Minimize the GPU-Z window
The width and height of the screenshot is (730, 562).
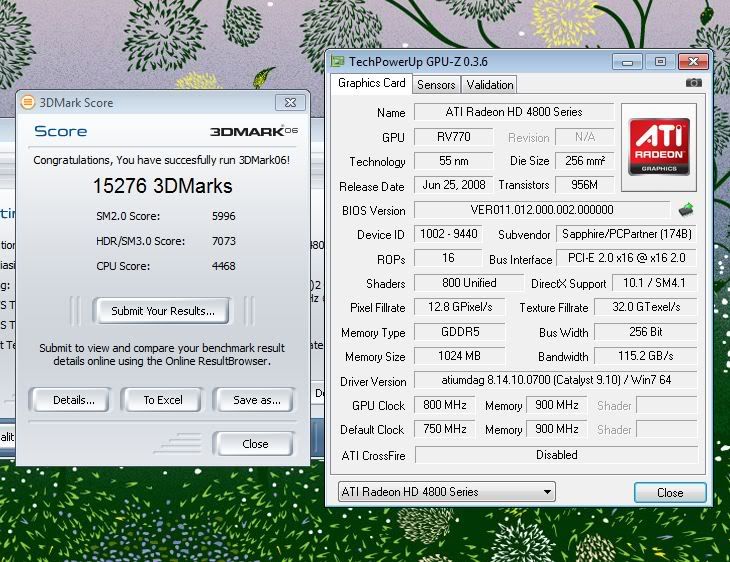(627, 62)
